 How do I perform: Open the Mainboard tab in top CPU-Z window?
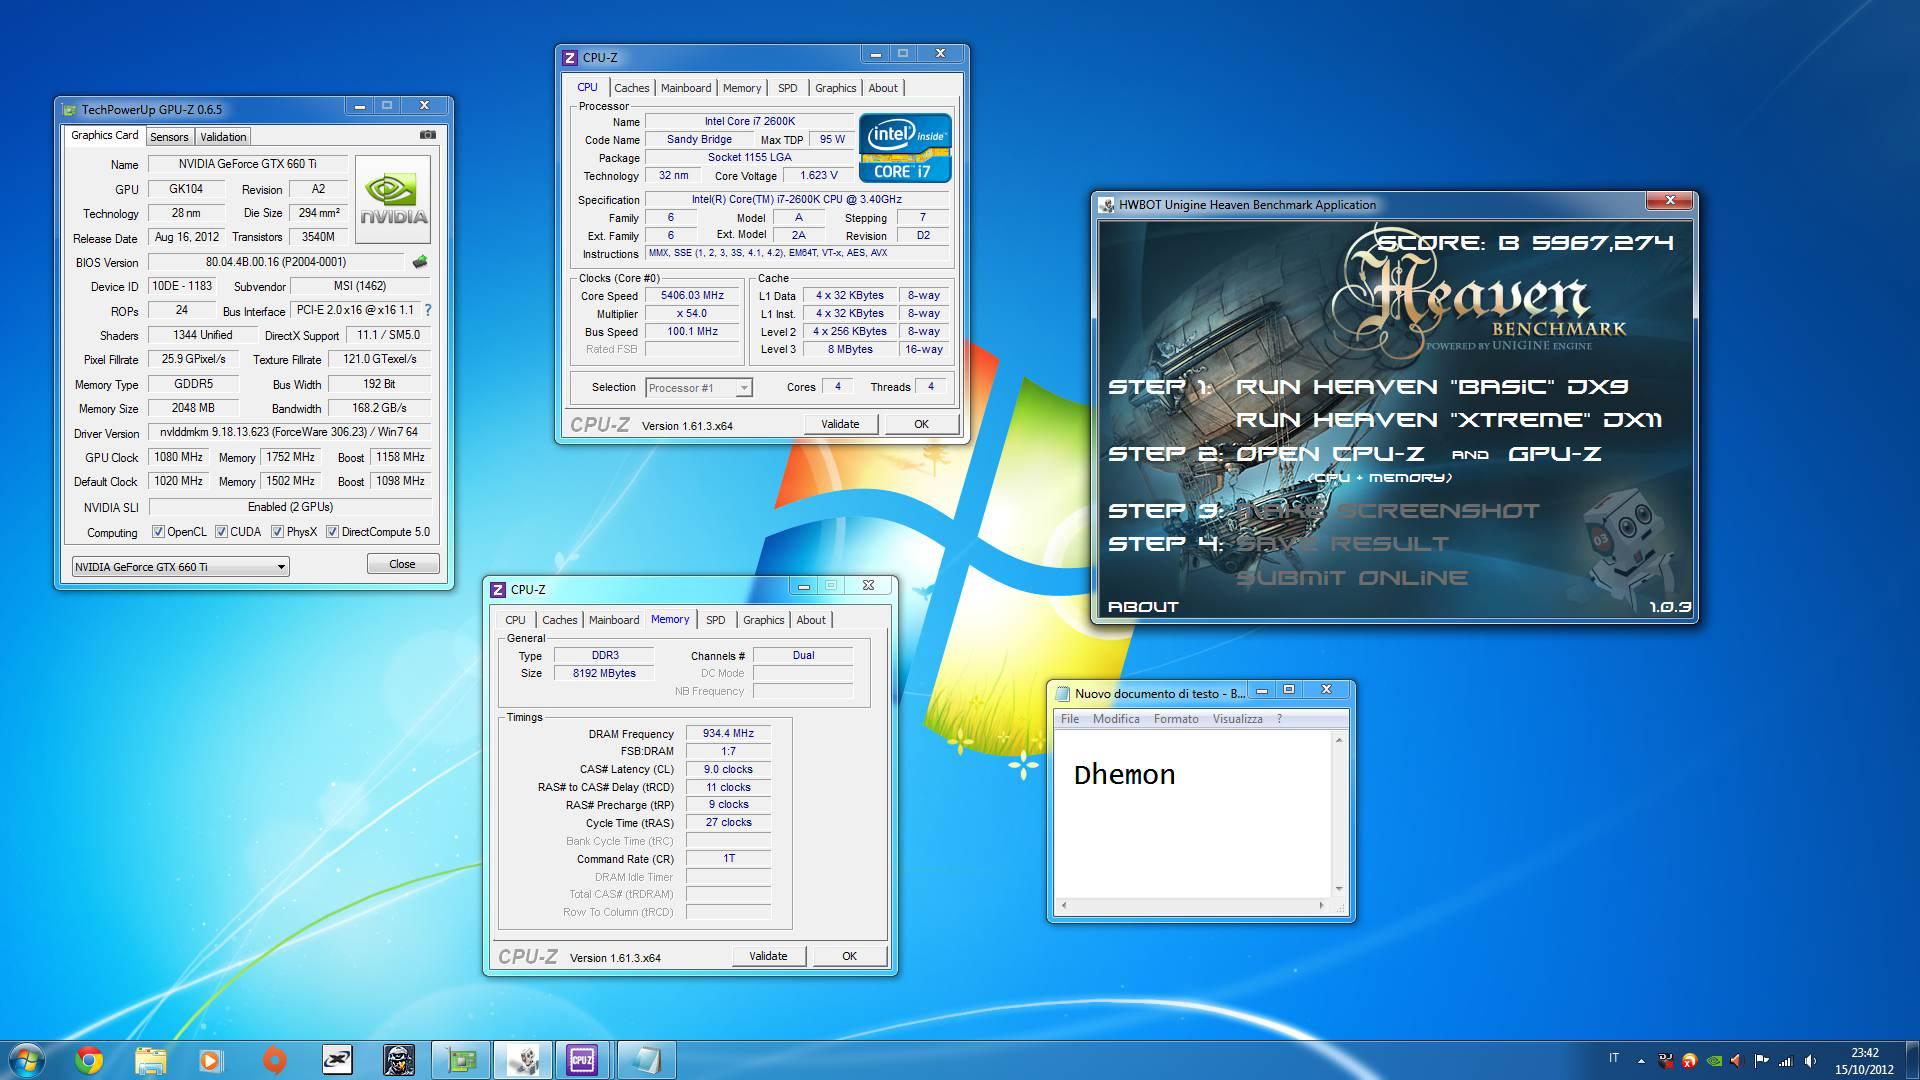[686, 88]
